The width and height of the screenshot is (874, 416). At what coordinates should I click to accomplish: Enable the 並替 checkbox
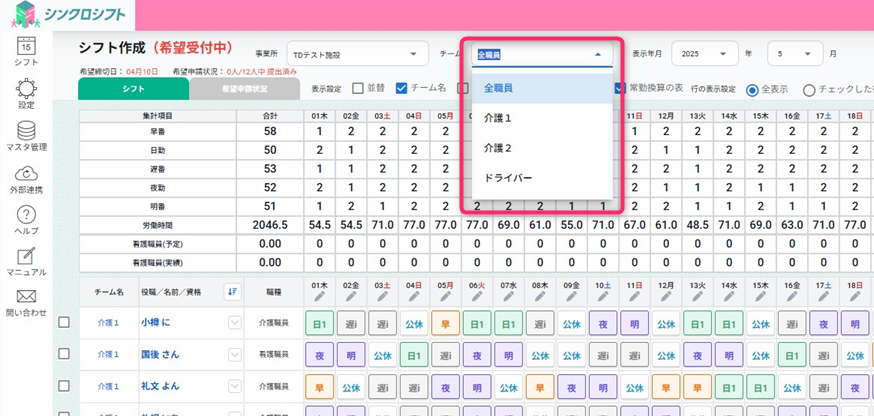[358, 88]
